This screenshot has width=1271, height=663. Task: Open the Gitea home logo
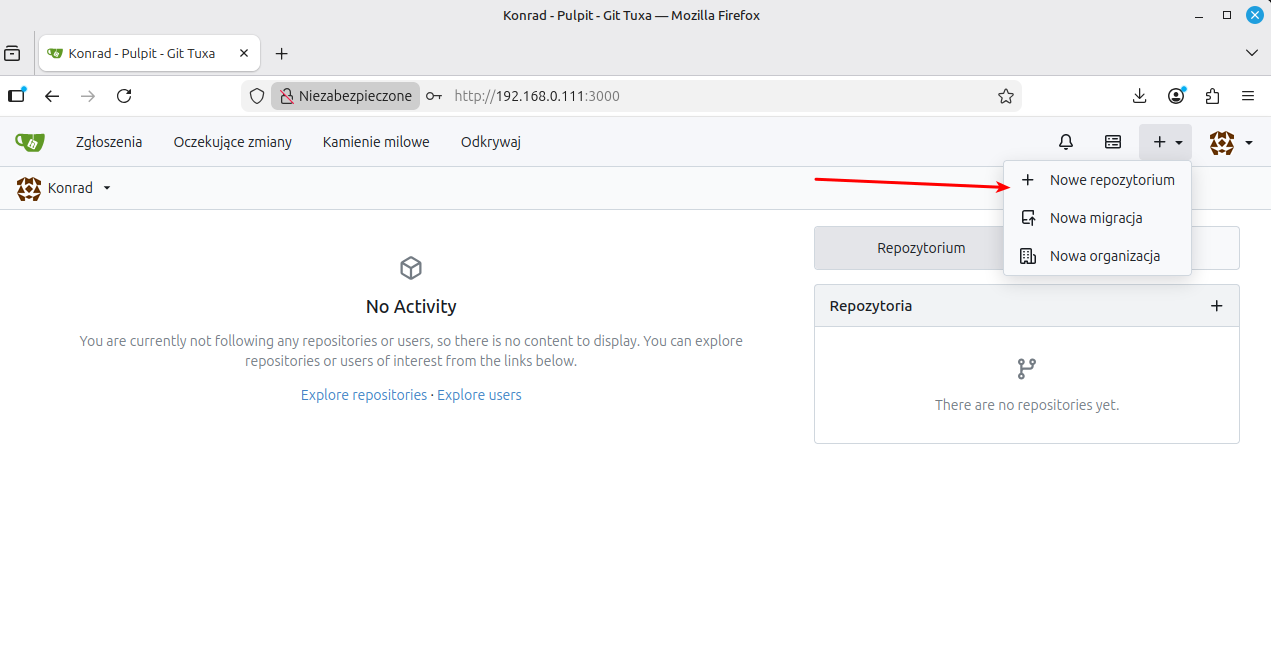click(x=30, y=142)
